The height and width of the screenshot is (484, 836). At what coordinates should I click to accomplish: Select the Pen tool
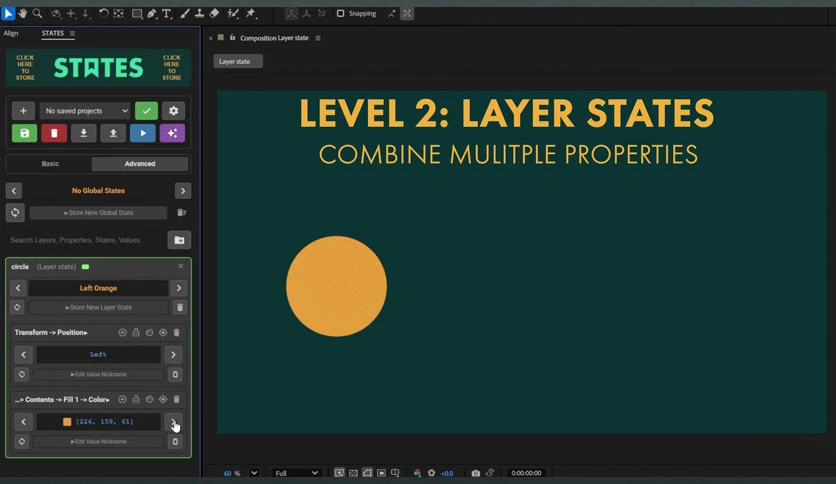tap(152, 13)
